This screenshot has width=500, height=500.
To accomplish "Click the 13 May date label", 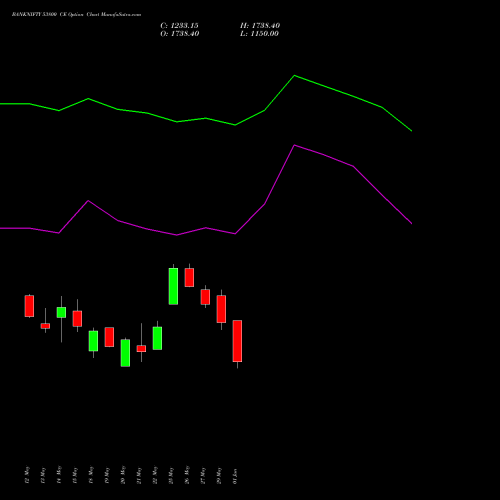I will tap(43, 475).
